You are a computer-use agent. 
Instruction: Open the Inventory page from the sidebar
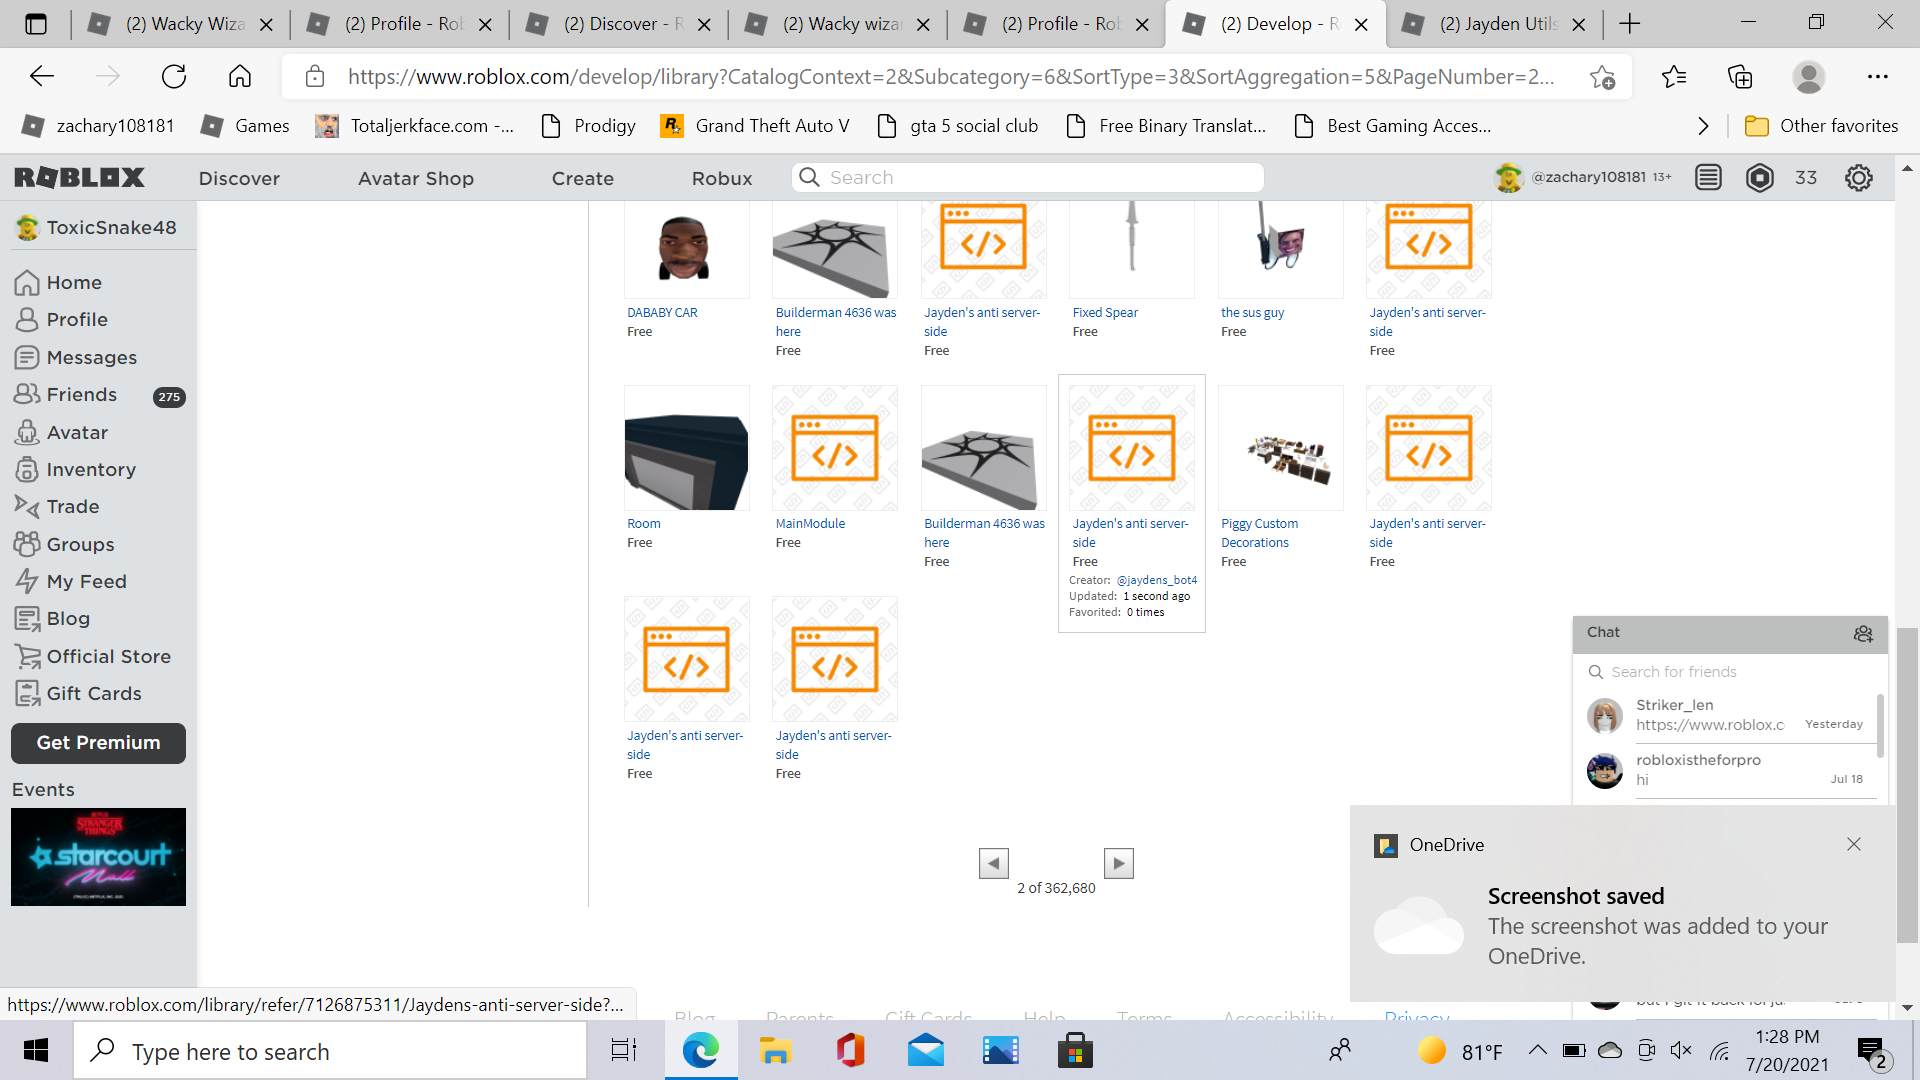(x=91, y=469)
